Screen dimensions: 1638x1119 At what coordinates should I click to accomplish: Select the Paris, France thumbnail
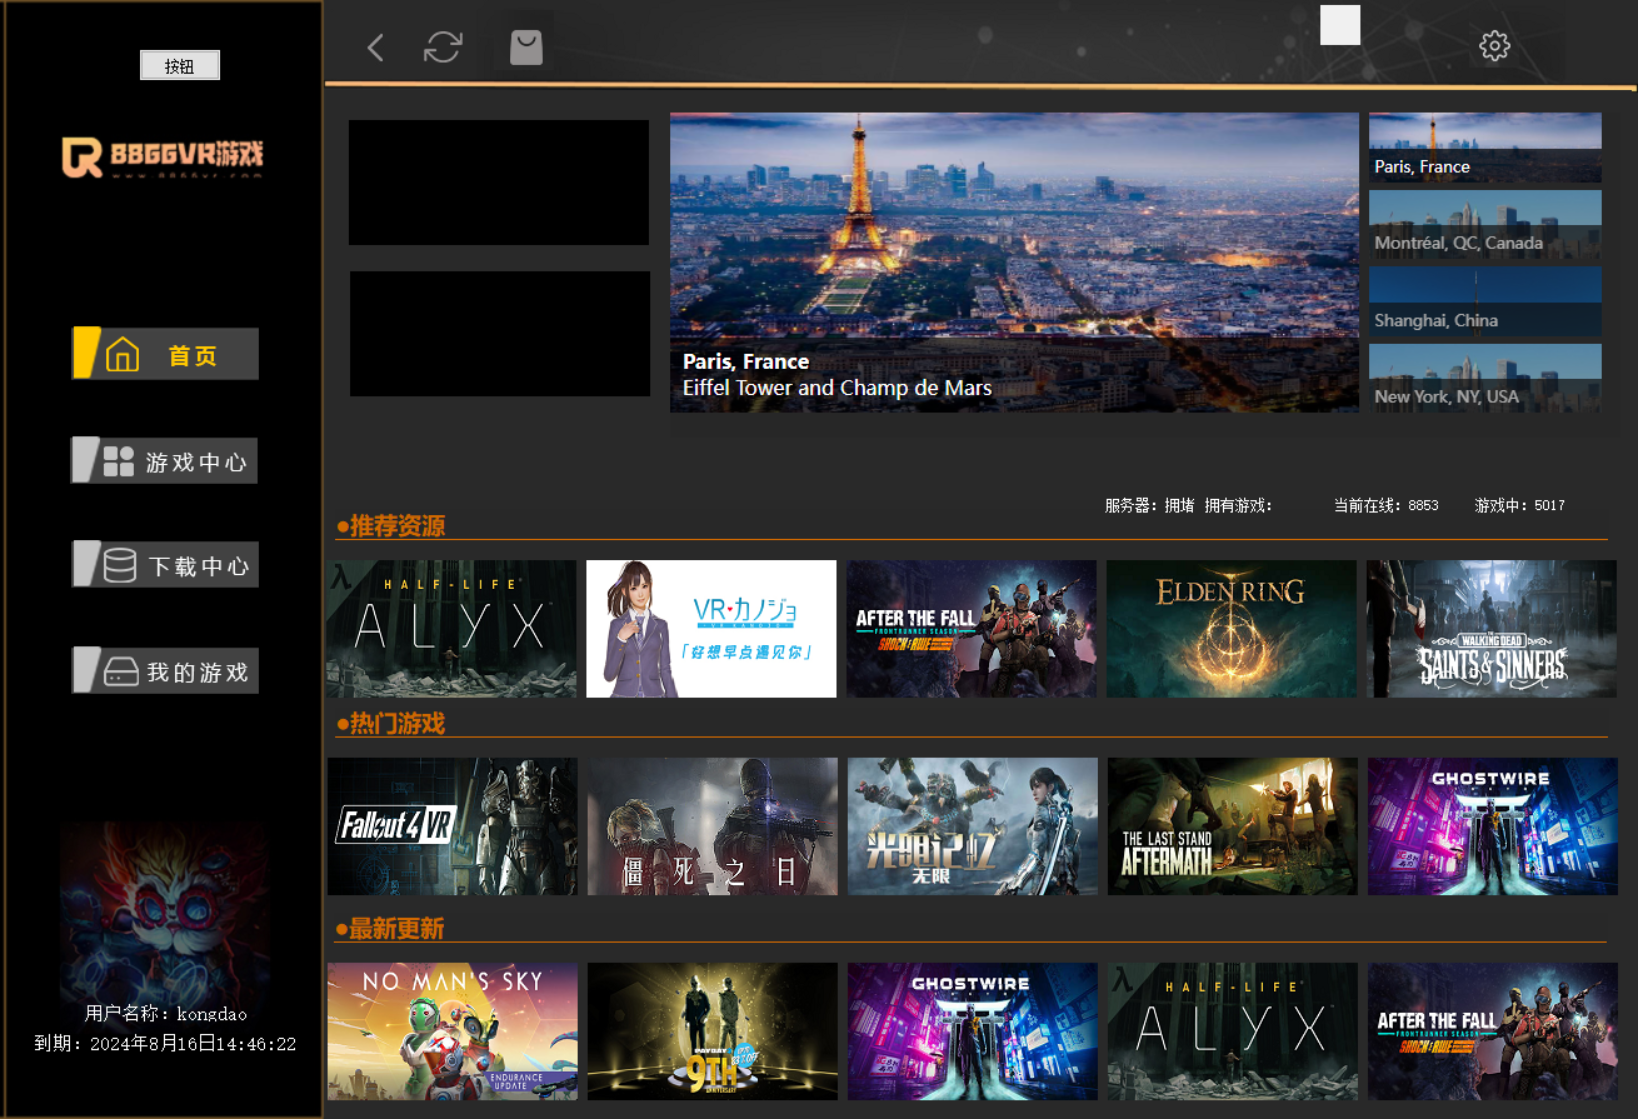point(1485,147)
